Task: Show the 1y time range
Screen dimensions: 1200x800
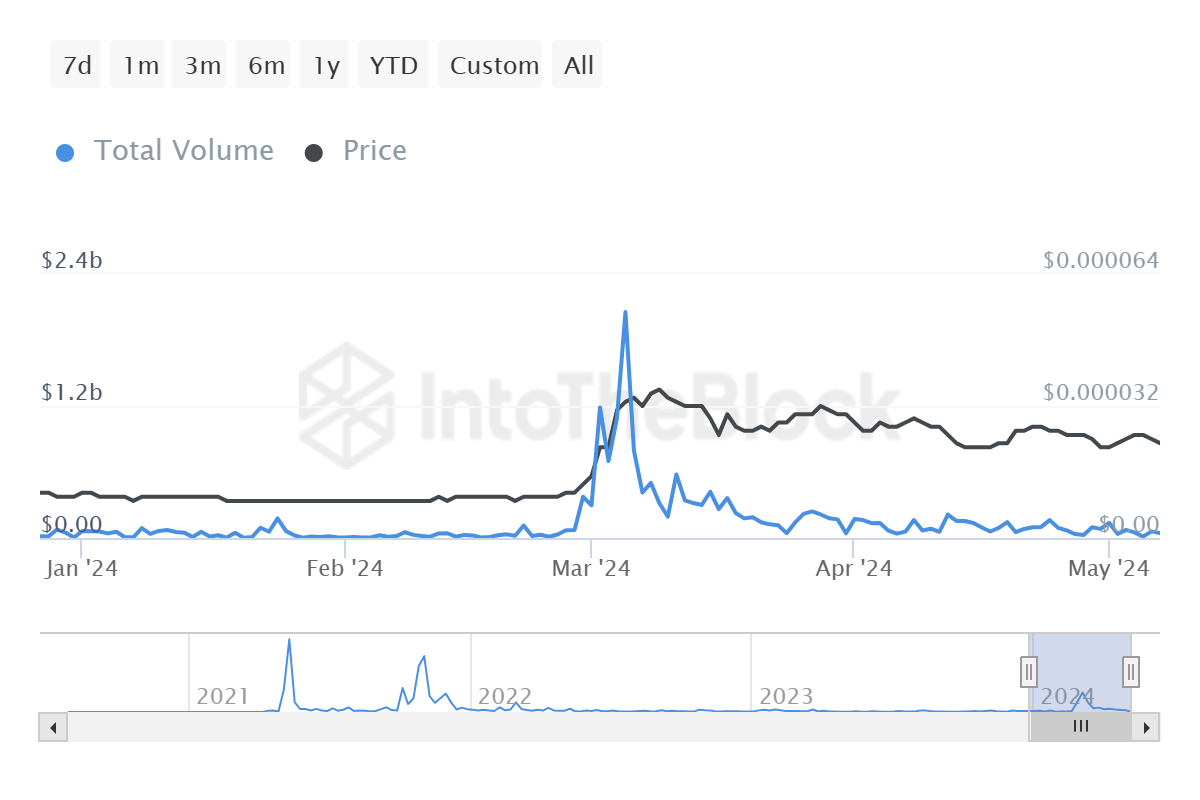Action: (326, 66)
